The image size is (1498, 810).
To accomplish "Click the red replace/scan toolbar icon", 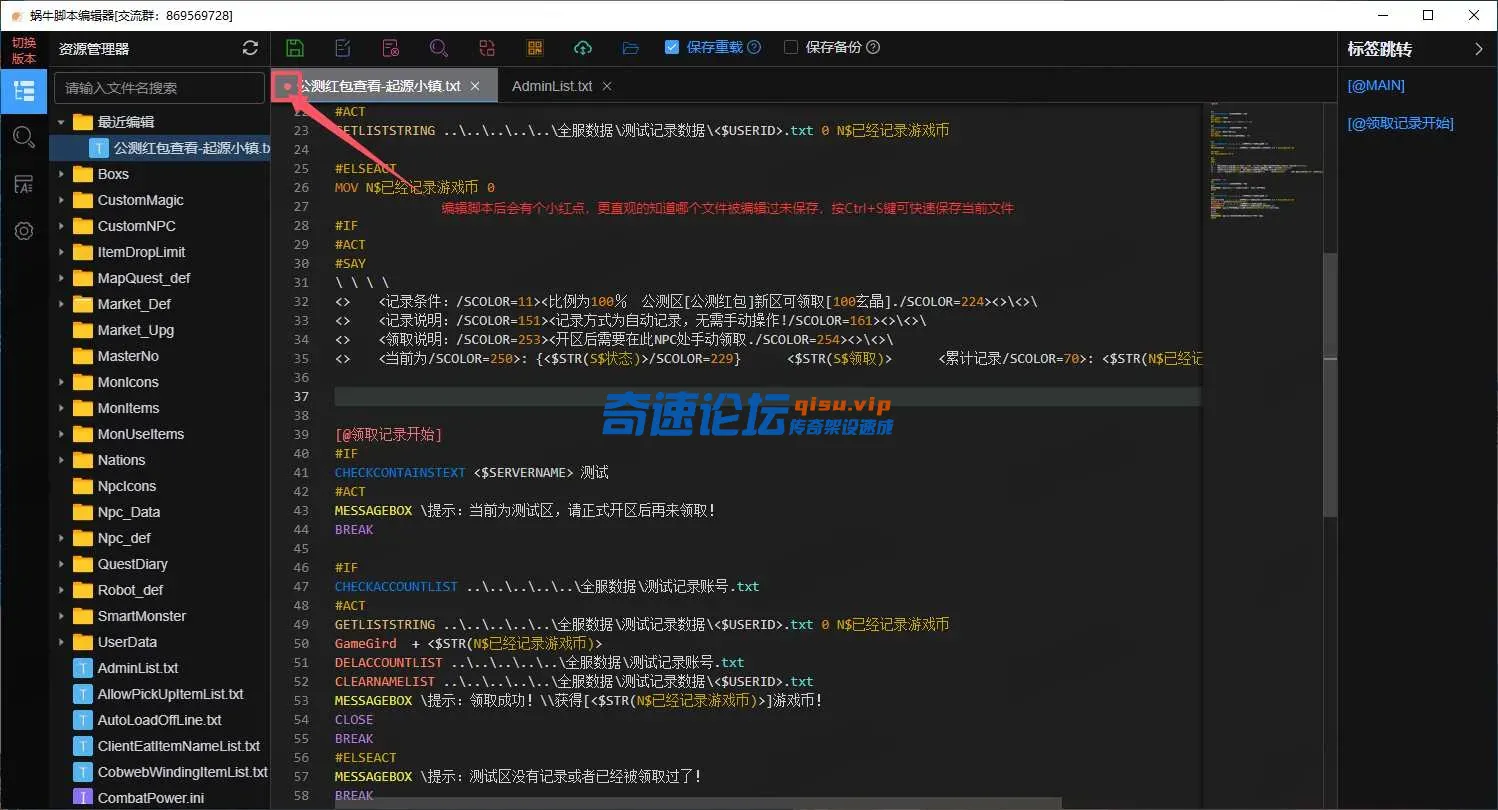I will pos(487,48).
